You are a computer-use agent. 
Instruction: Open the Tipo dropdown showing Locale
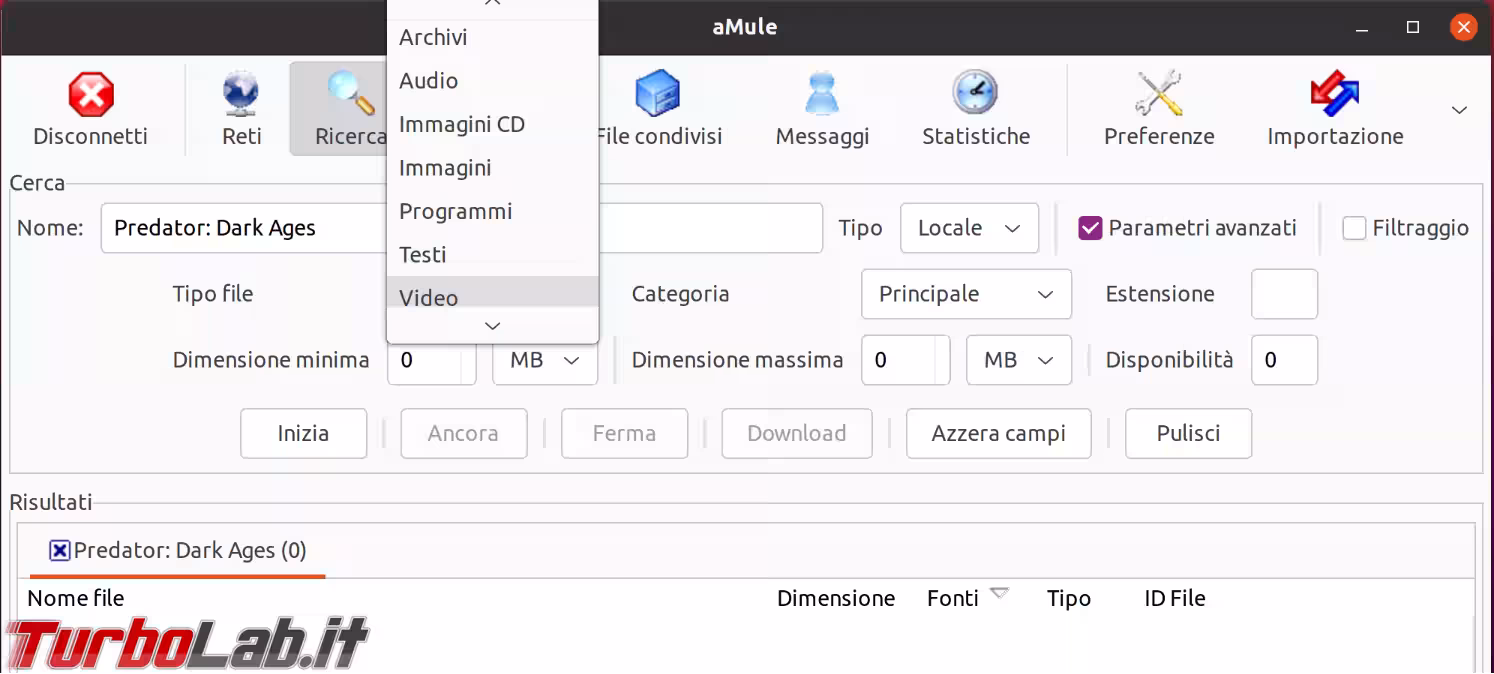(968, 228)
